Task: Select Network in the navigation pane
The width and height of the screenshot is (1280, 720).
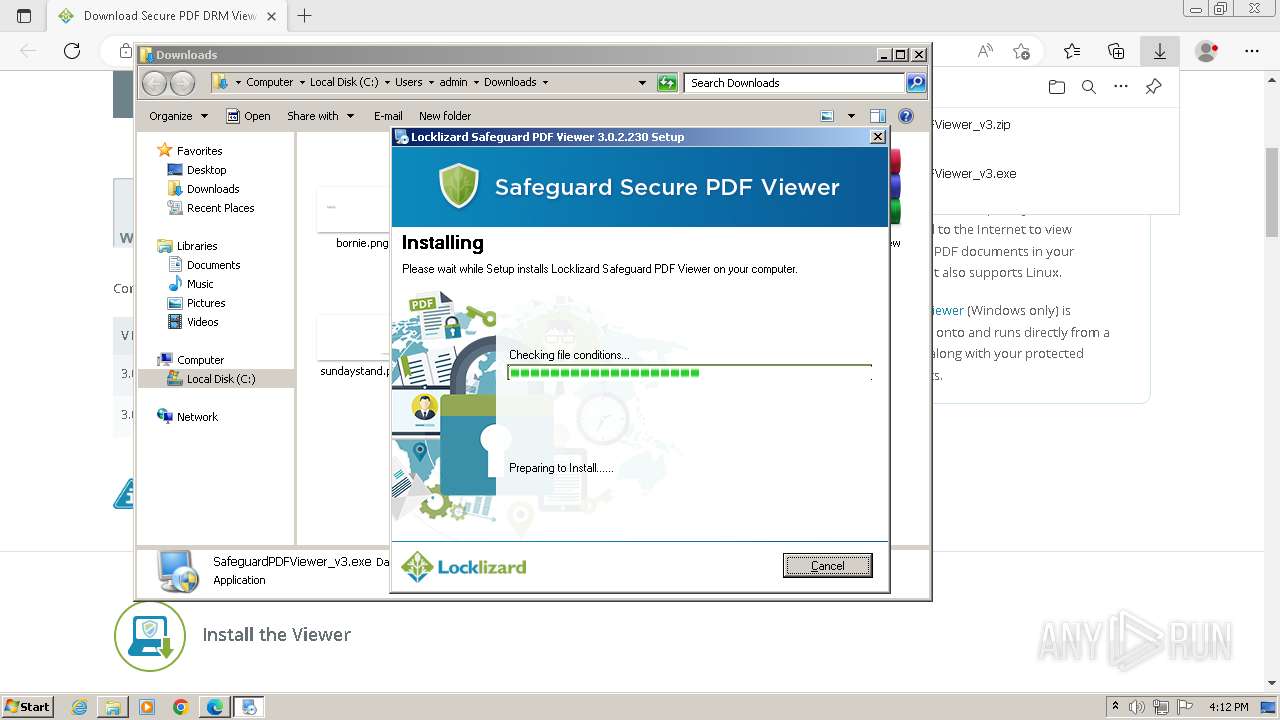Action: click(x=197, y=417)
